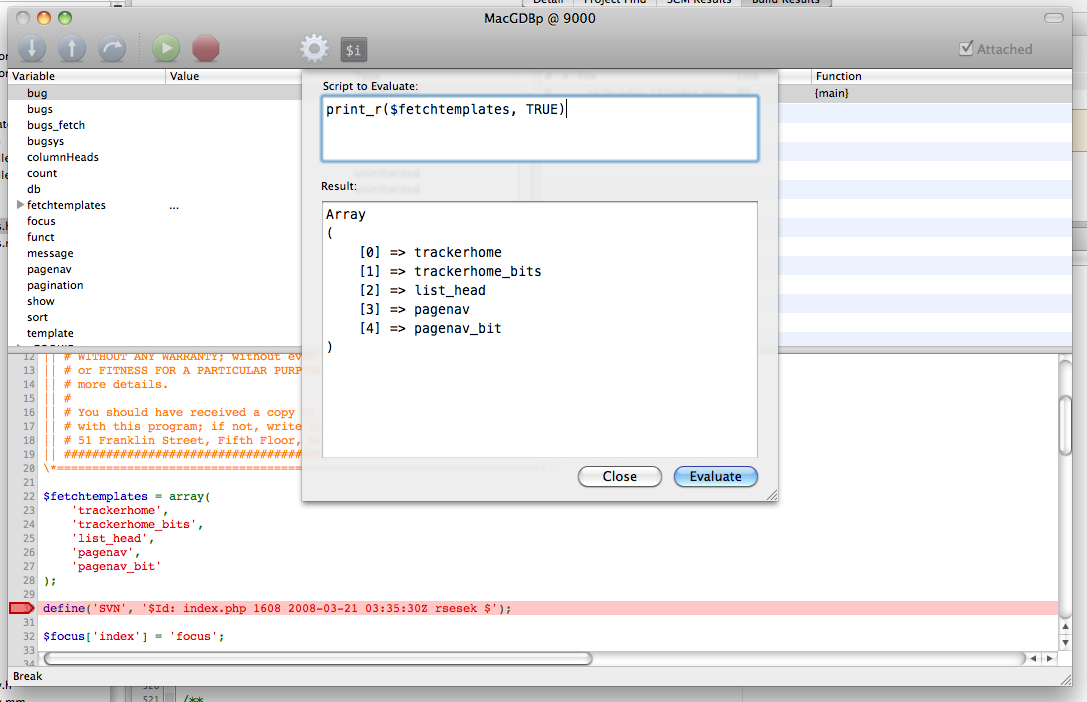Image resolution: width=1087 pixels, height=702 pixels.
Task: Click the source view vertical scrollbar thumb
Action: pos(1066,425)
